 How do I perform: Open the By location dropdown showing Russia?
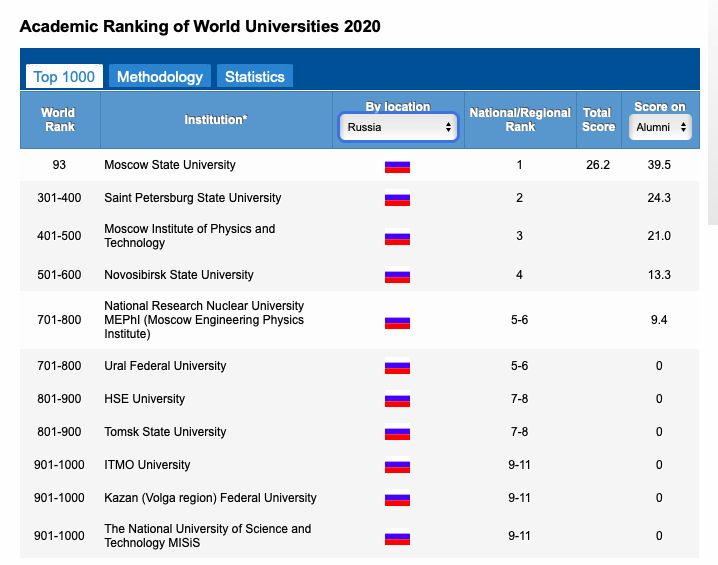point(398,127)
